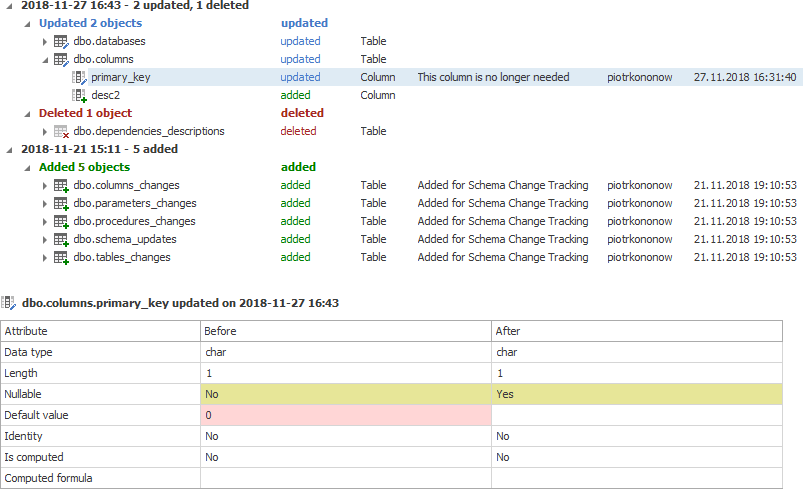Collapse the 2018-11-21 15:11 update group
803x489 pixels.
[x=9, y=149]
